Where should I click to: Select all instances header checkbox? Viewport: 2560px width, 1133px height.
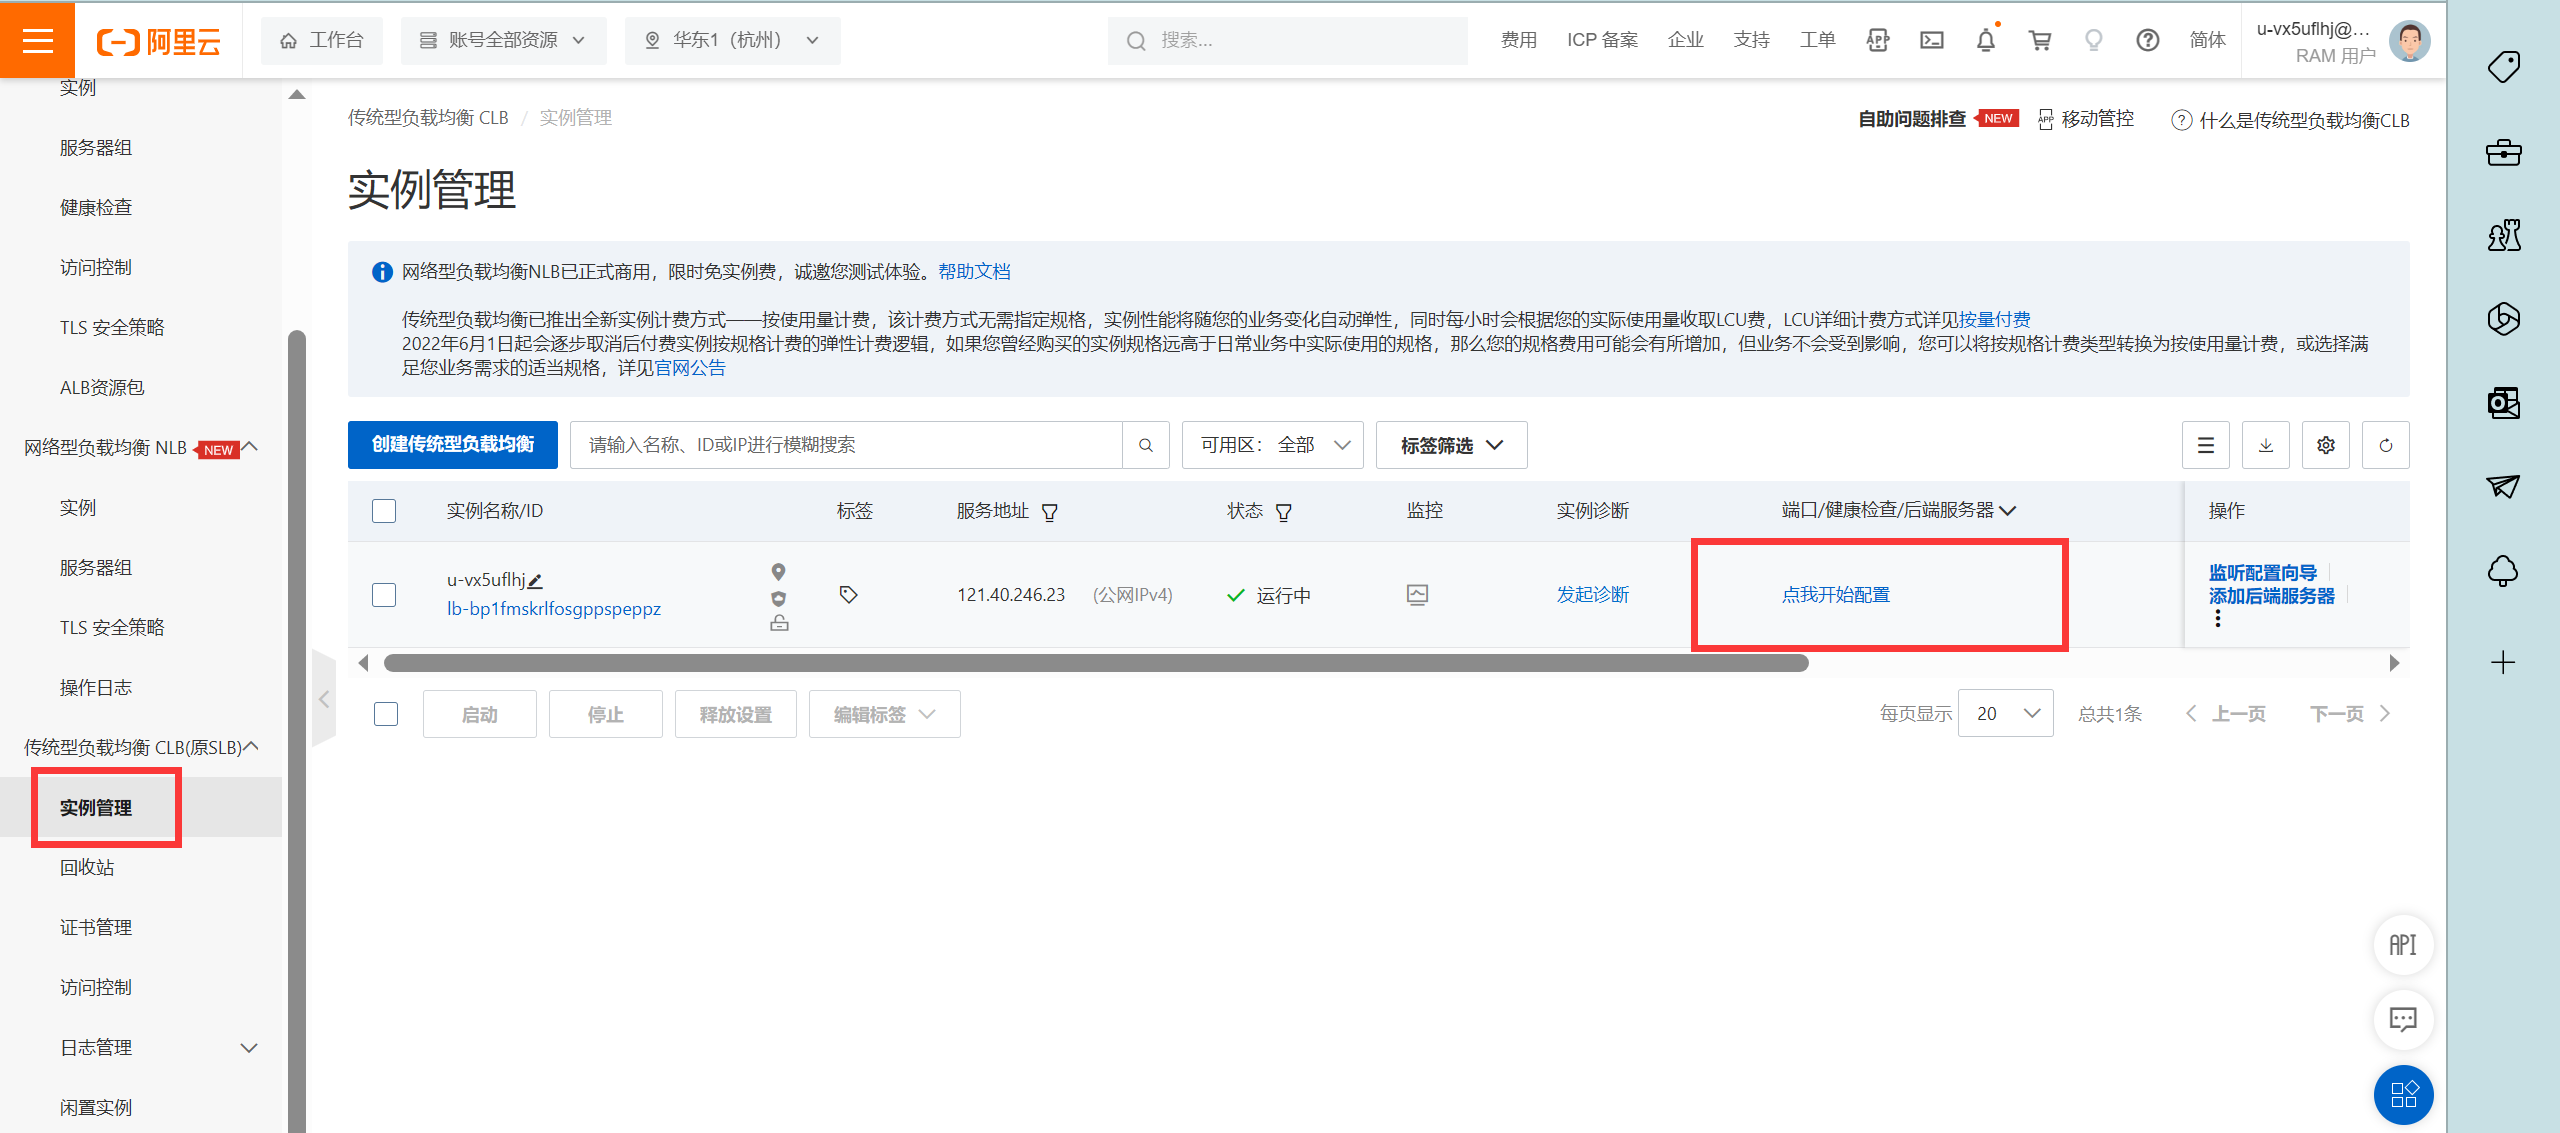(x=384, y=511)
